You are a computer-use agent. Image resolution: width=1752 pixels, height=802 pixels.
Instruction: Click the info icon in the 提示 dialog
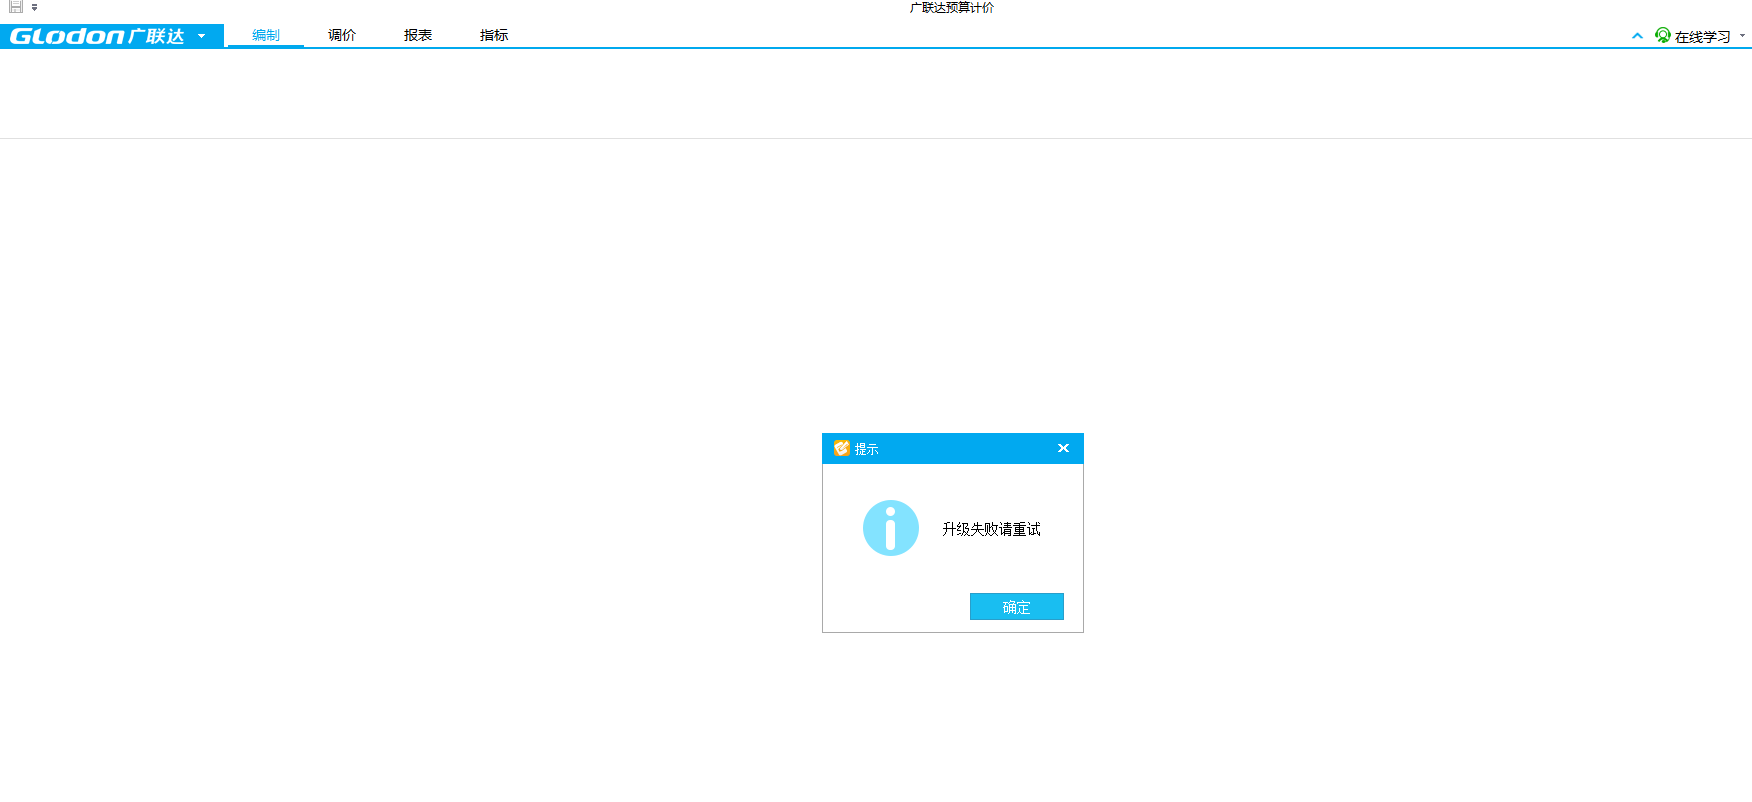[x=890, y=528]
